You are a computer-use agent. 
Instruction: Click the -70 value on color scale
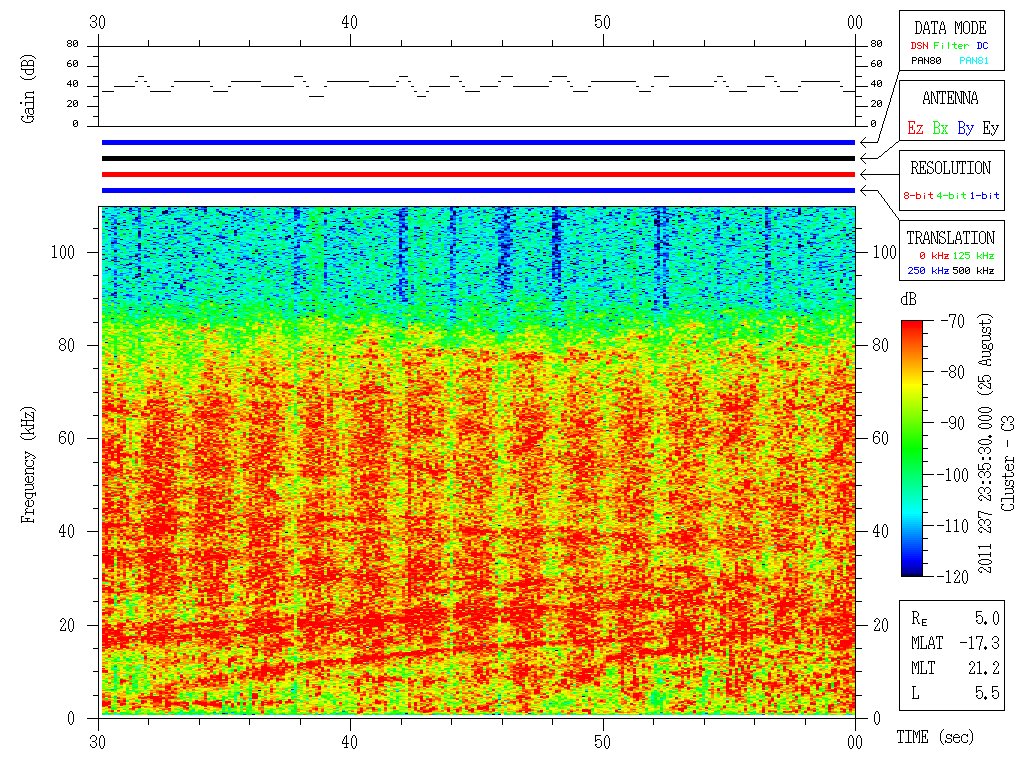pos(953,321)
